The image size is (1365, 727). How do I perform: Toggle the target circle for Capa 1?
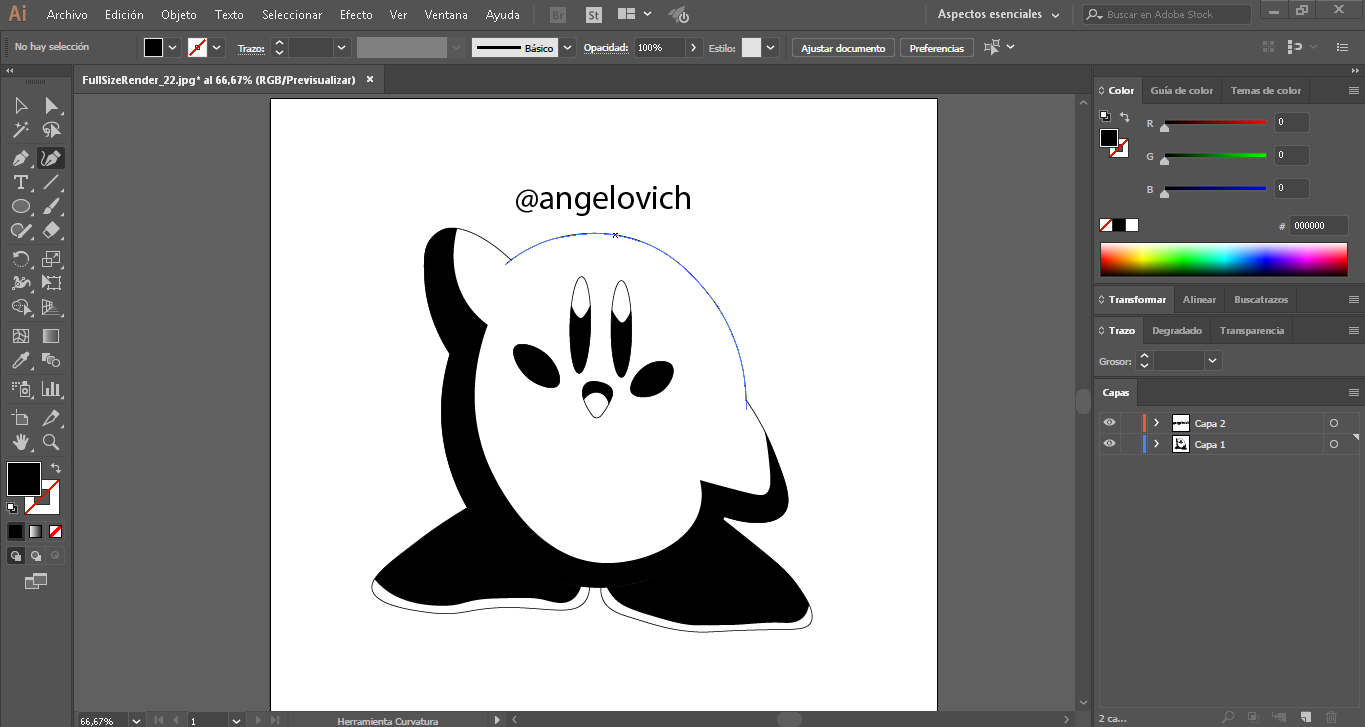click(1334, 444)
